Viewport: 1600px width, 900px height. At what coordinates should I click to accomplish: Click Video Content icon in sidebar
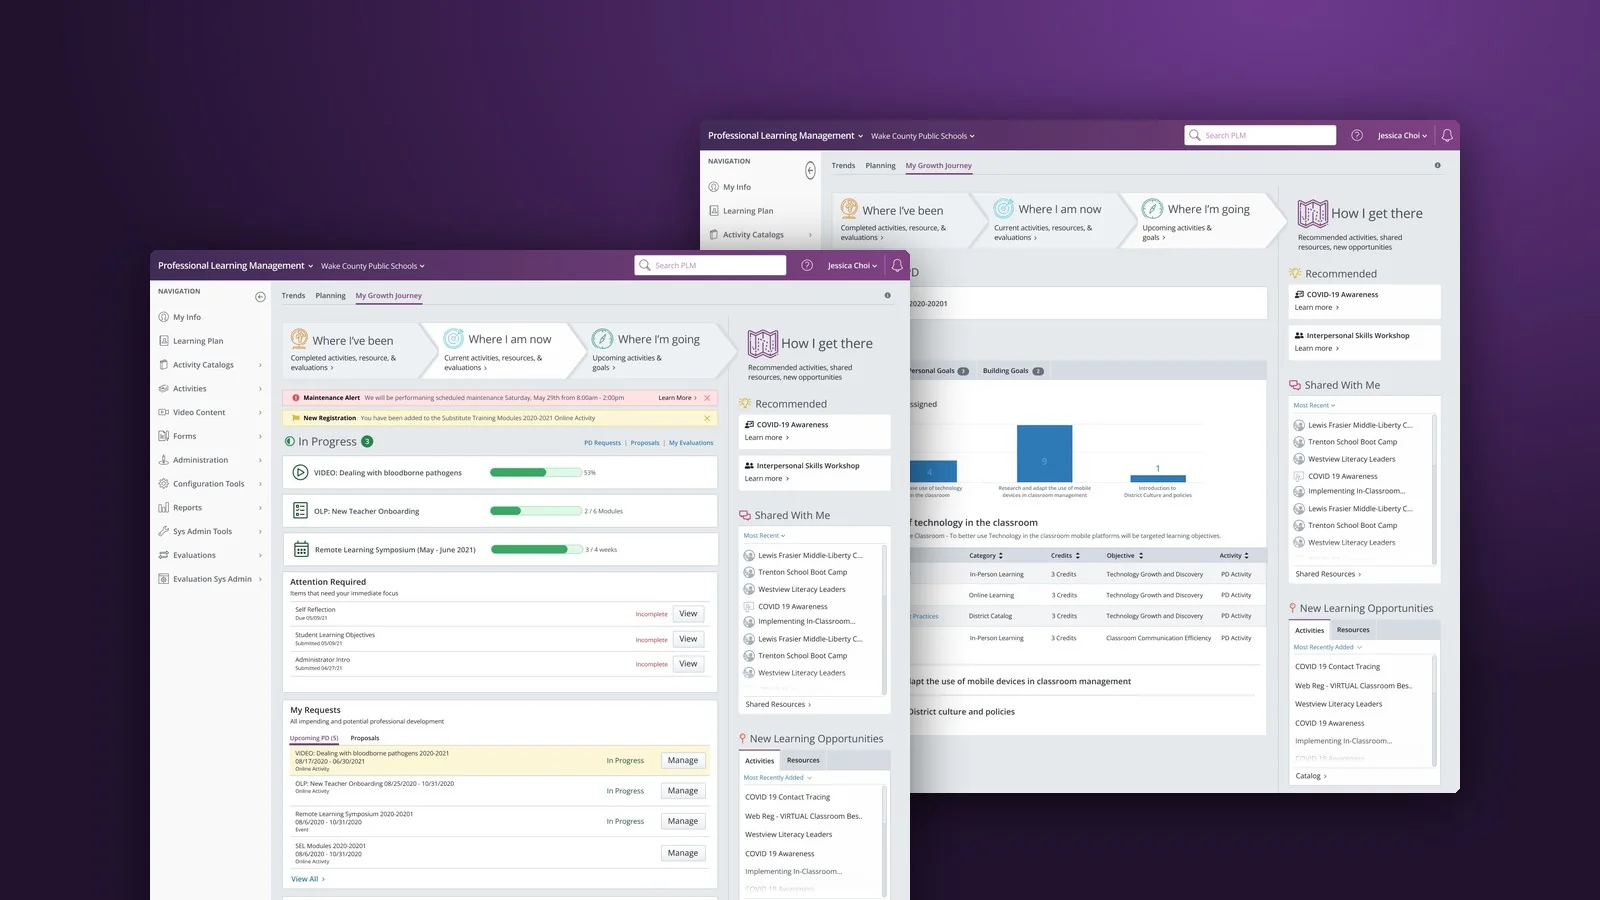pos(164,412)
